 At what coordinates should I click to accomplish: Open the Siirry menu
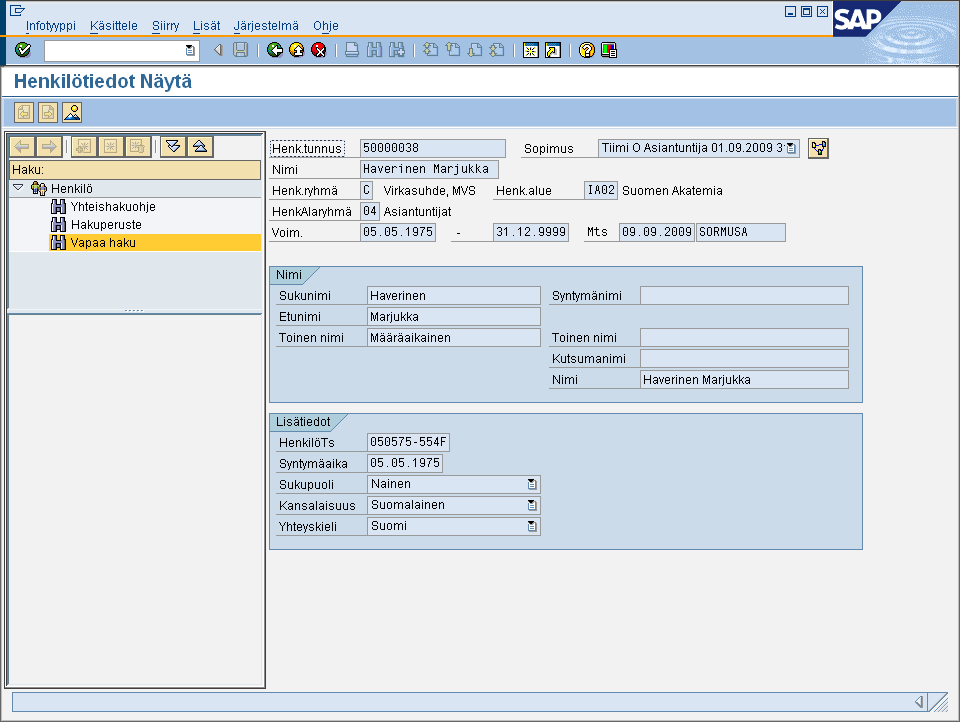tap(165, 26)
